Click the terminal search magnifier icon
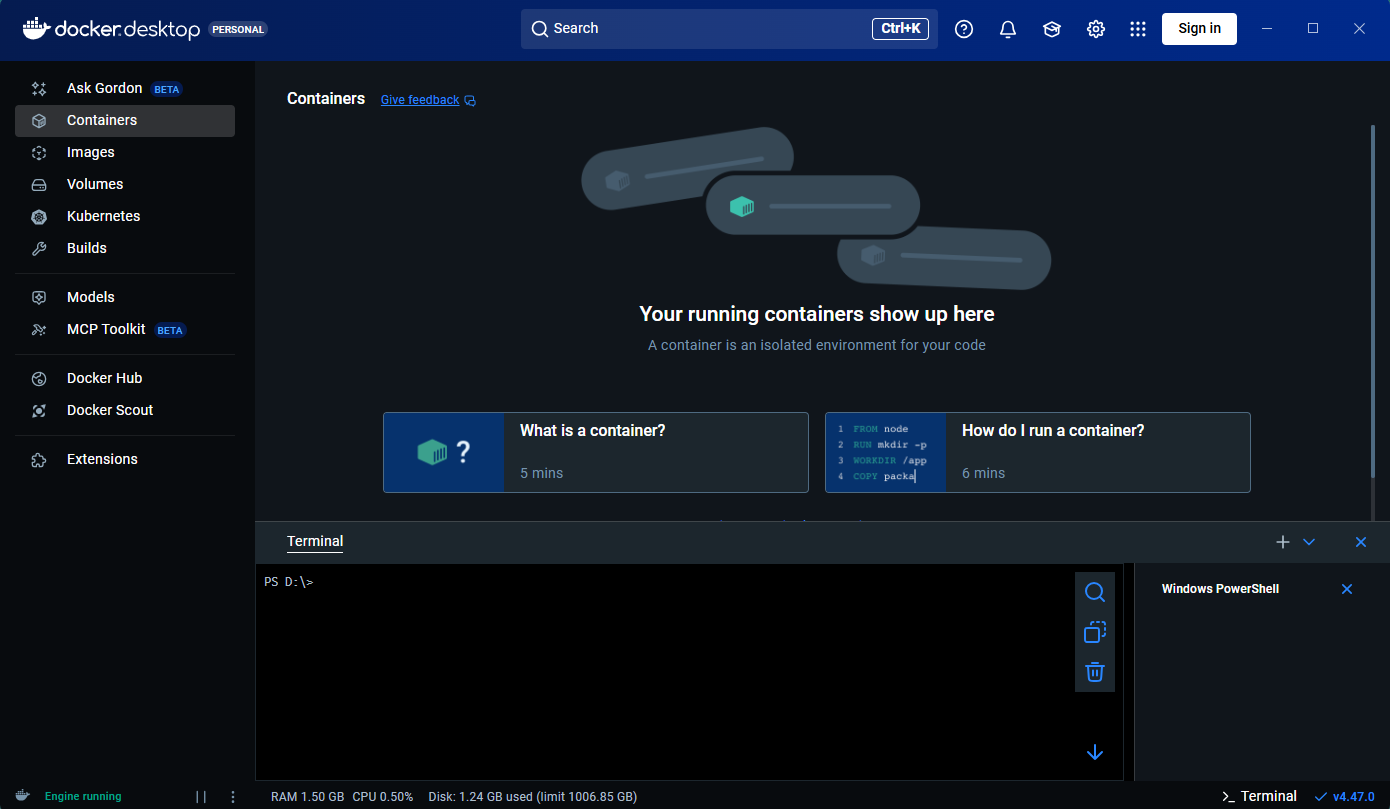The height and width of the screenshot is (809, 1390). point(1095,592)
